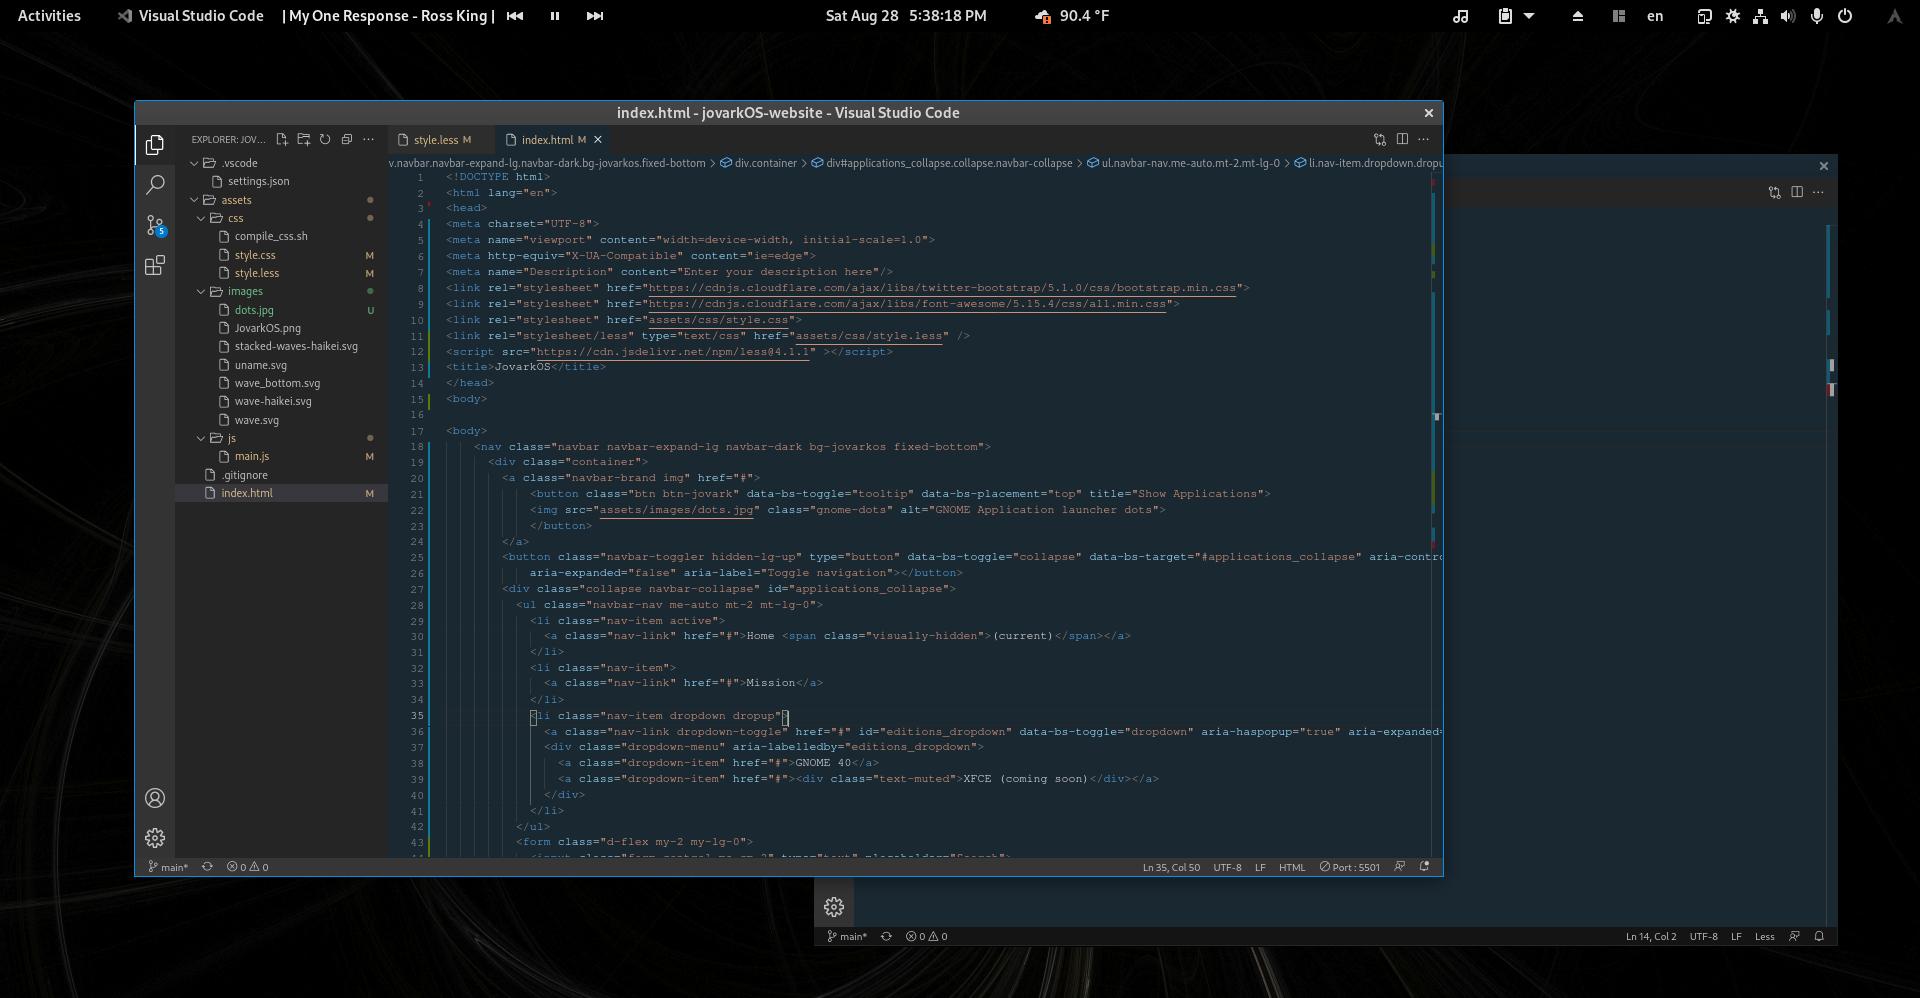Click the New Folder icon in Explorer header
This screenshot has height=998, width=1920.
tap(304, 140)
